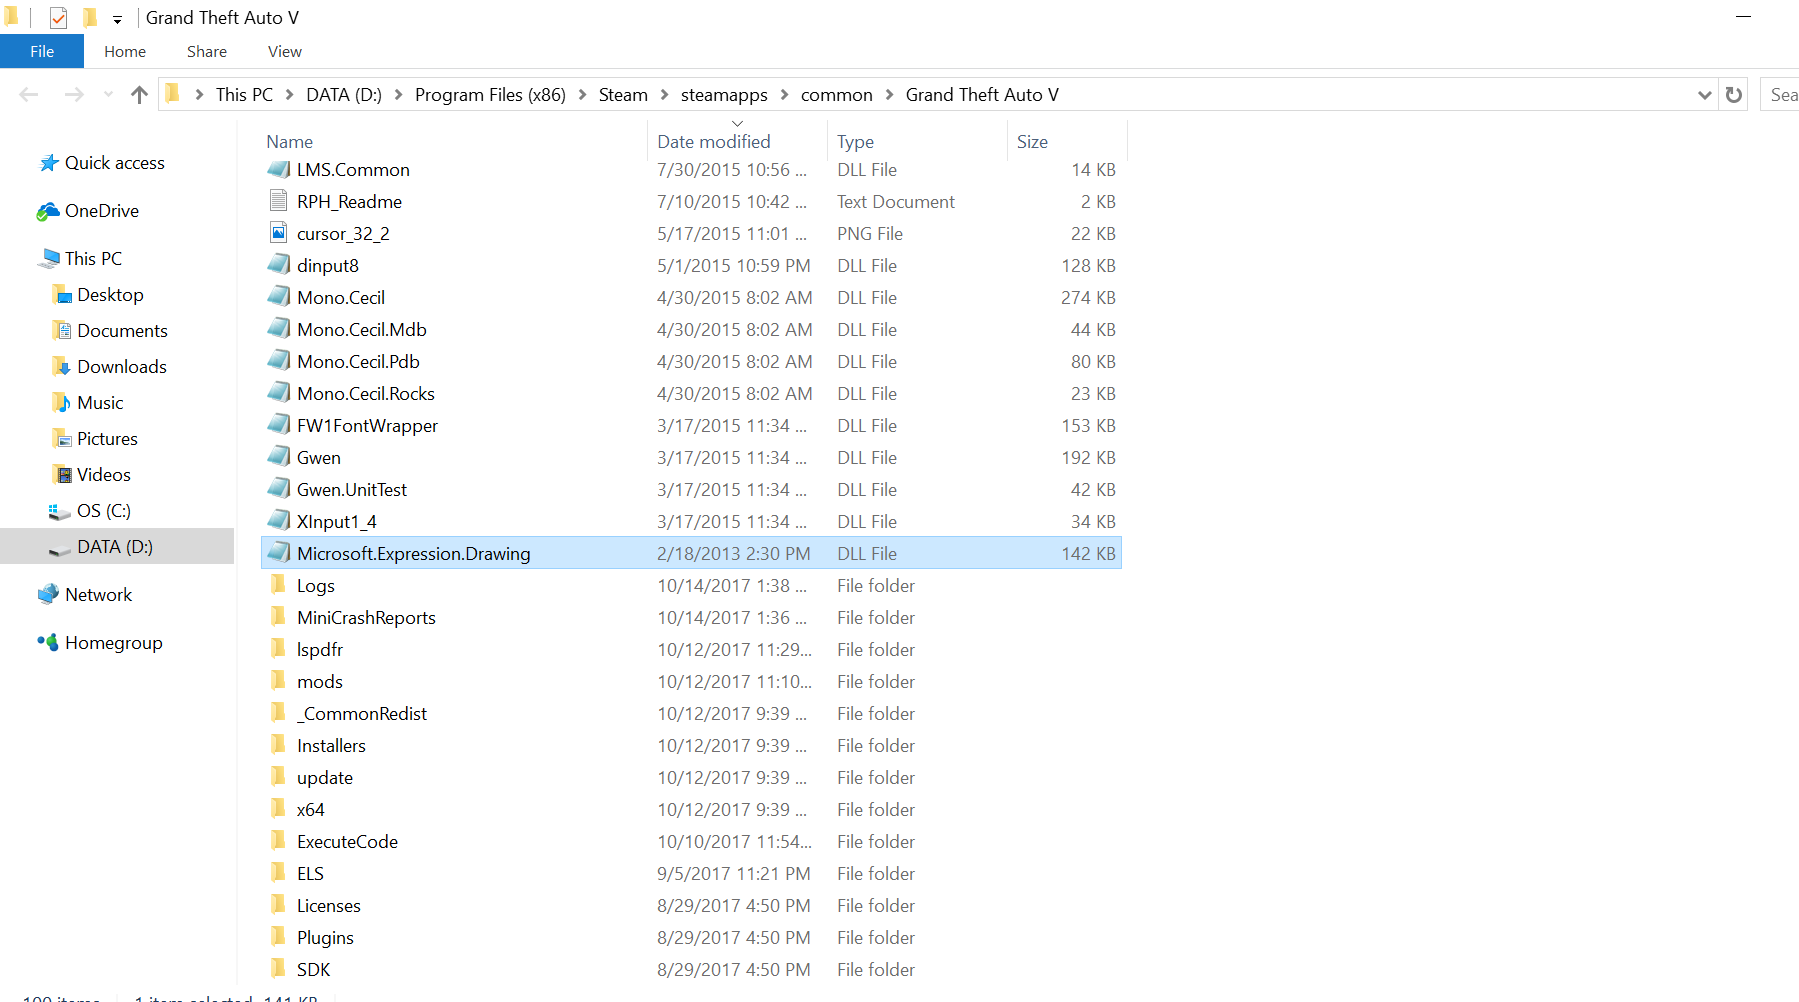Select DATA (D:) drive in navigation pane

(117, 547)
